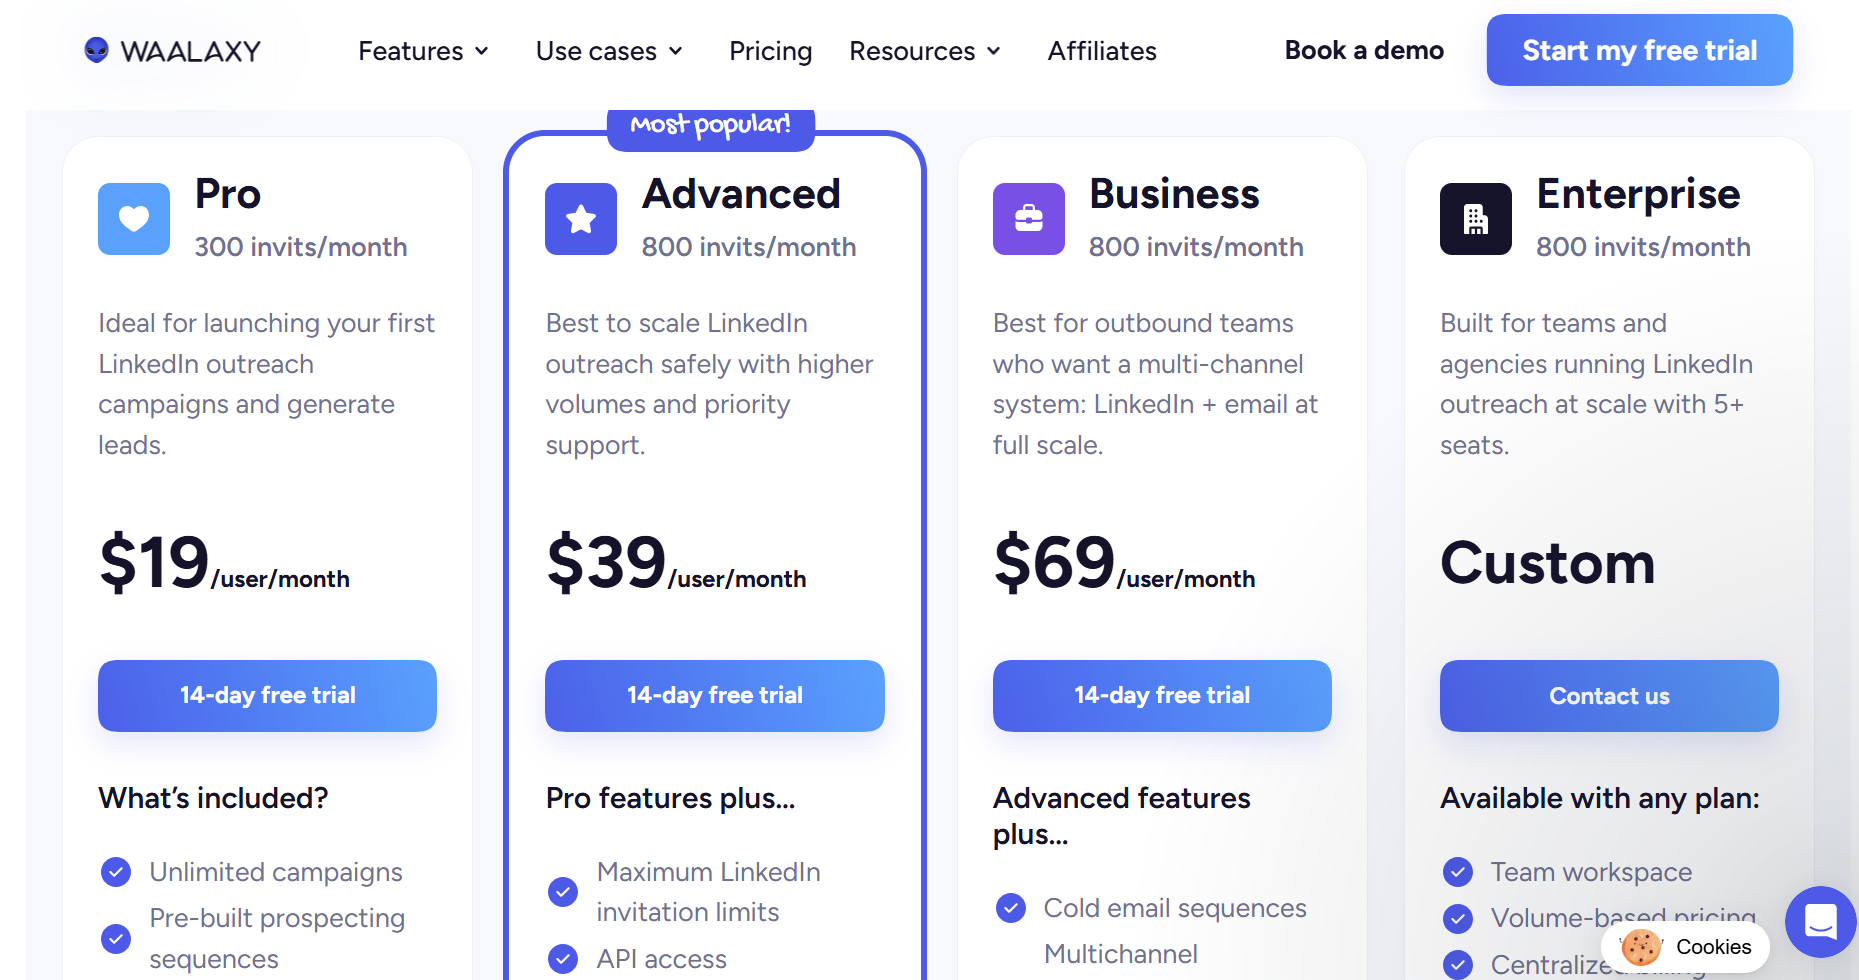1859x980 pixels.
Task: Click the Advanced plan star icon
Action: point(581,219)
